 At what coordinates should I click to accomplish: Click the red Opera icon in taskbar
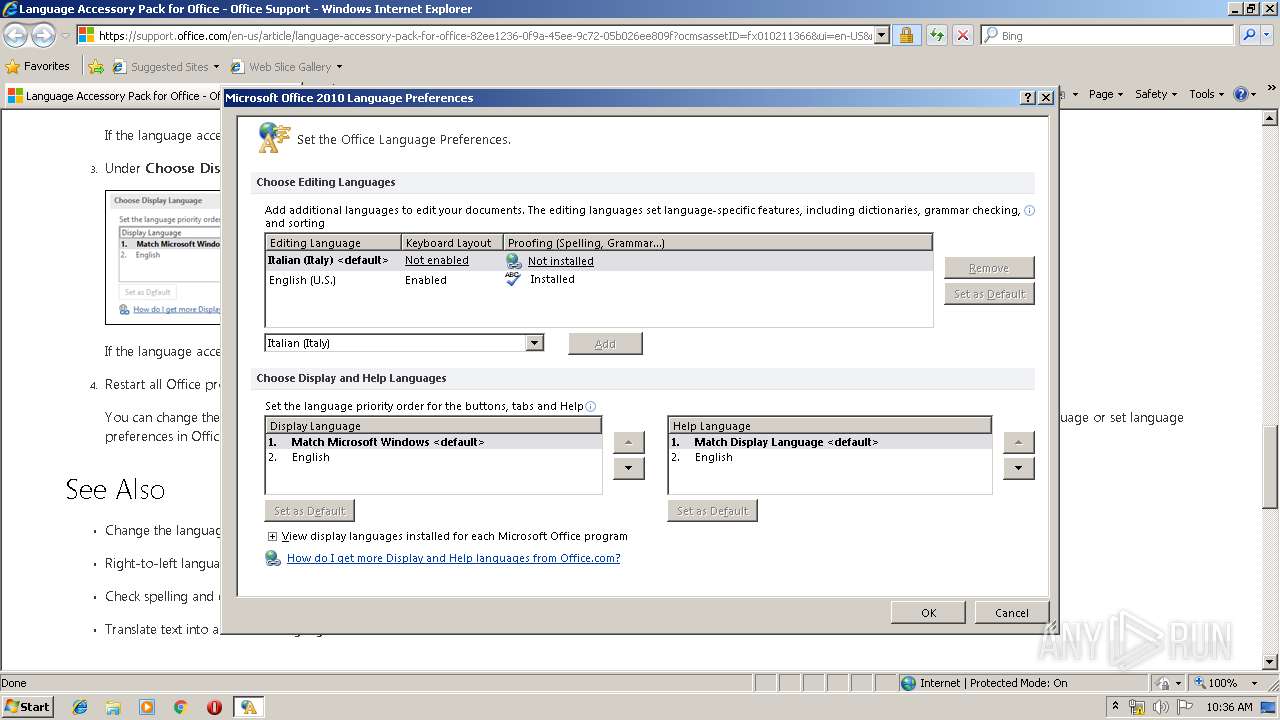pyautogui.click(x=214, y=707)
